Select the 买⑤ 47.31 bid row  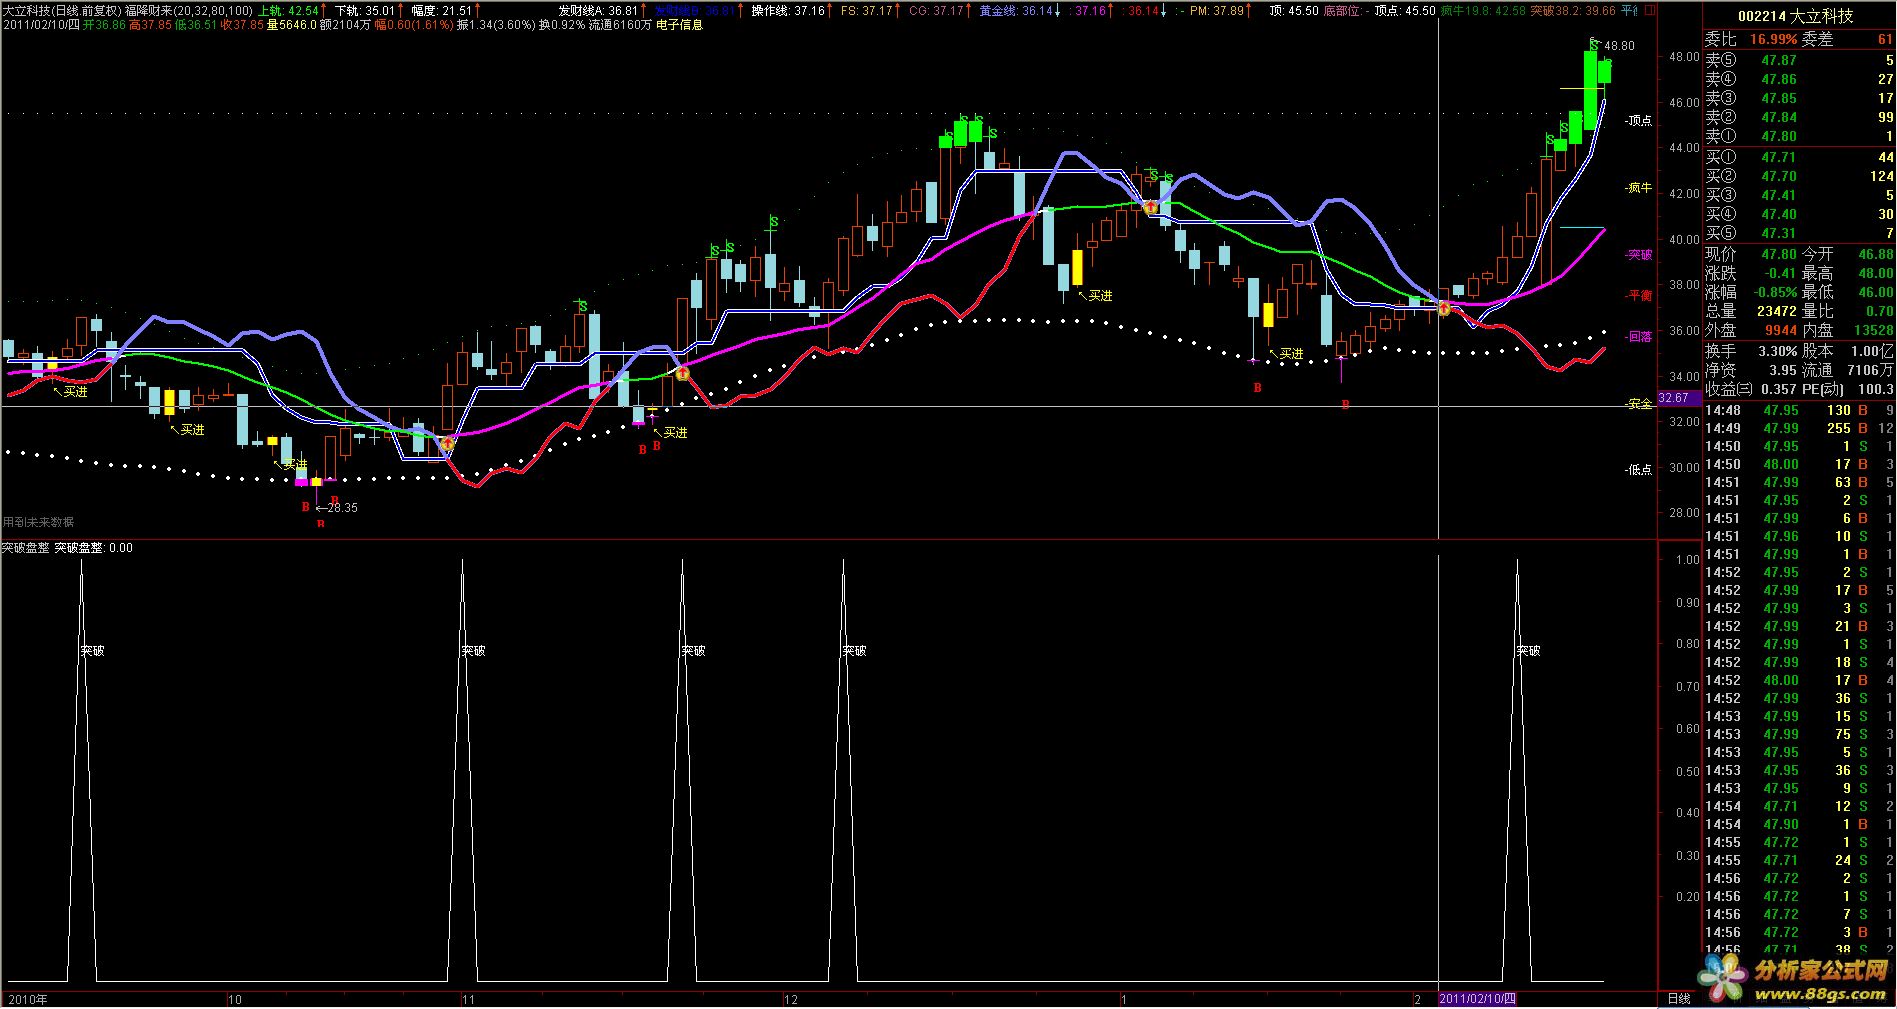pos(1799,233)
